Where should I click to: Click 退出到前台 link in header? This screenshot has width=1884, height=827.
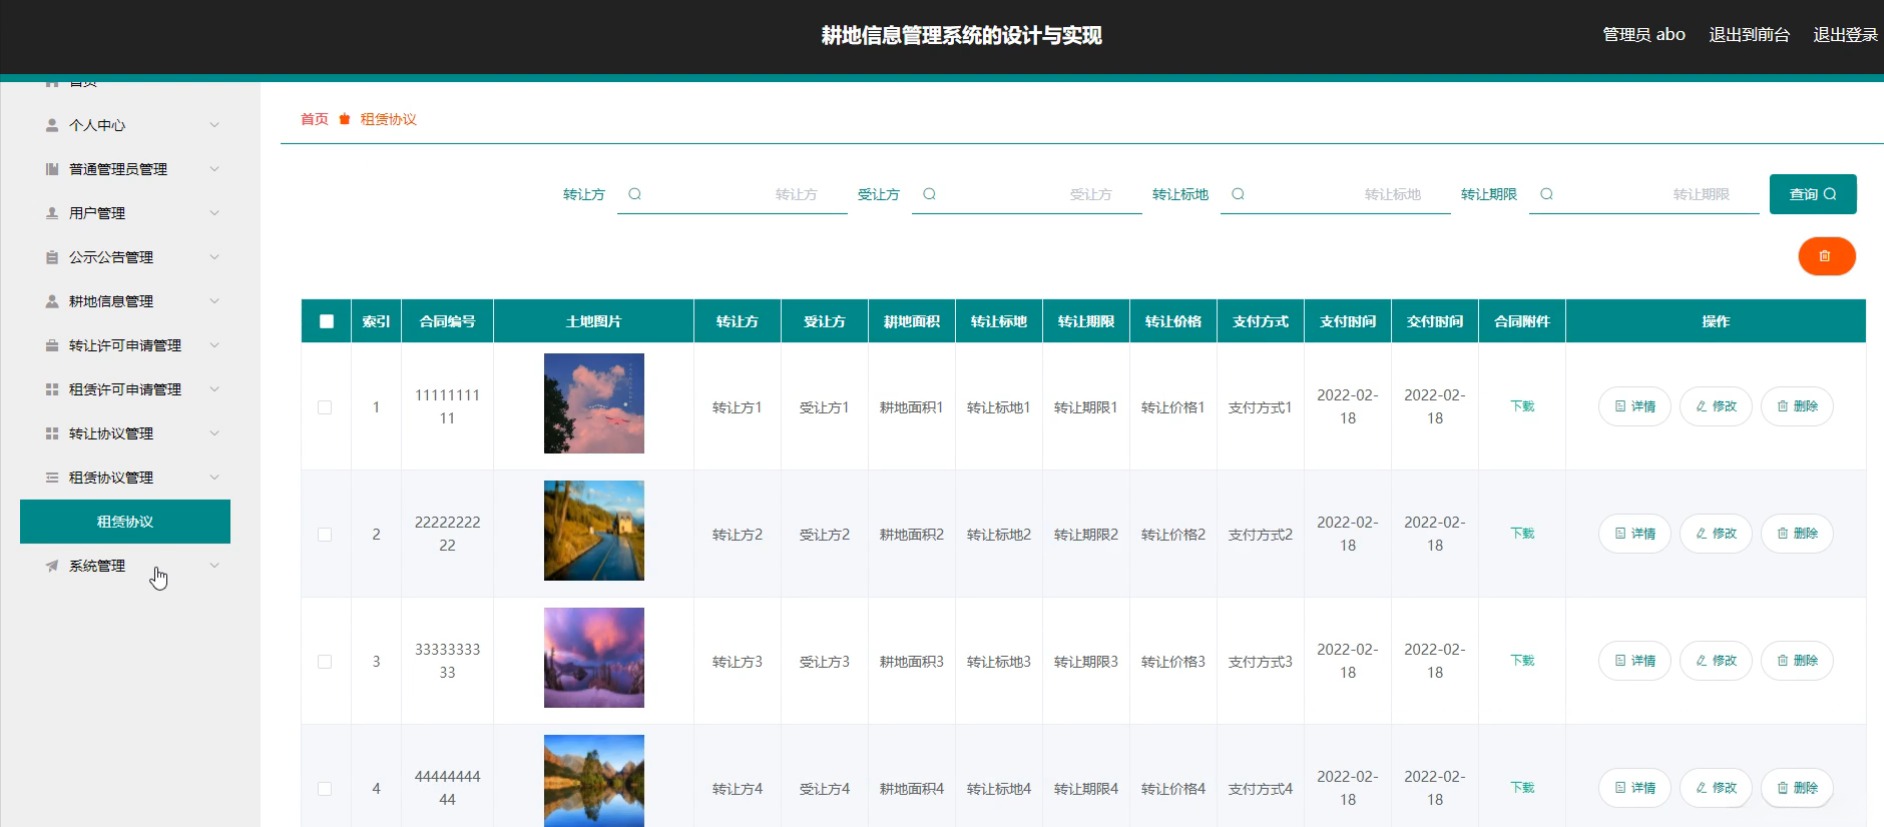1749,35
